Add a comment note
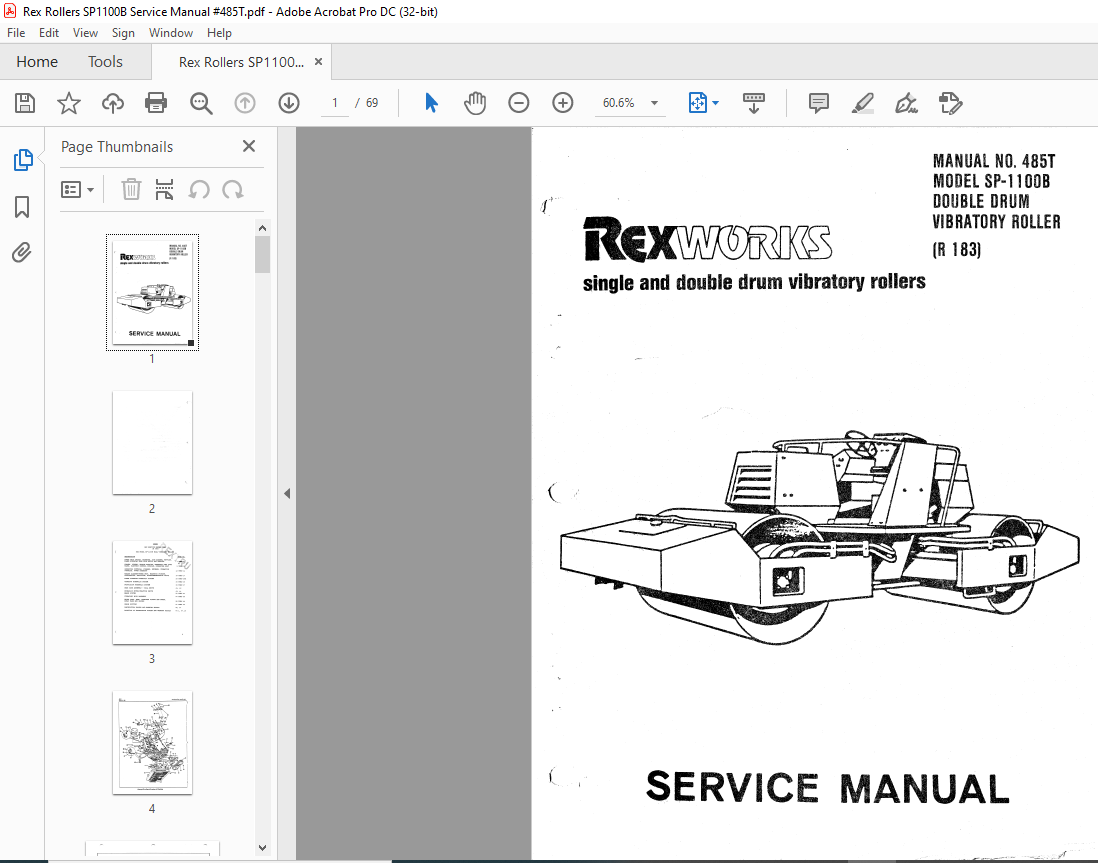 (x=819, y=103)
